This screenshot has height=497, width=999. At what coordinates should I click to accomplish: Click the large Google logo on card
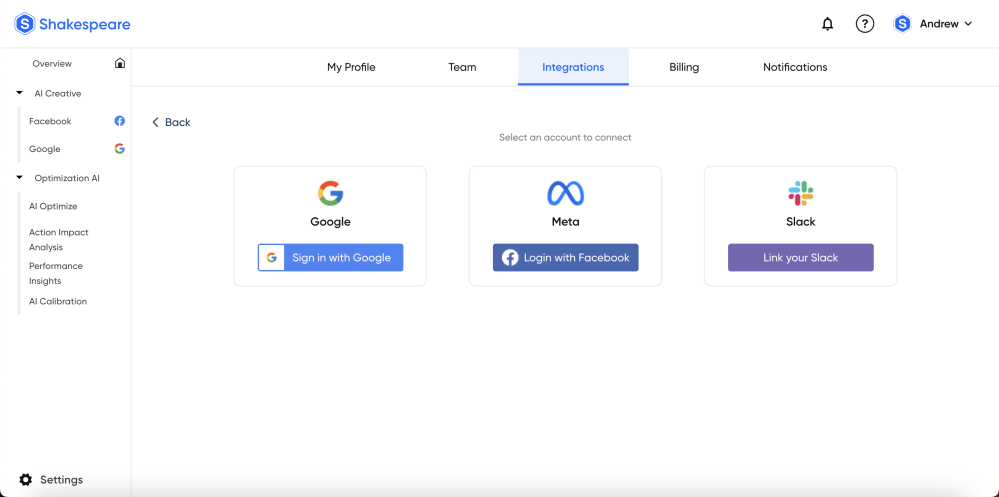[331, 193]
